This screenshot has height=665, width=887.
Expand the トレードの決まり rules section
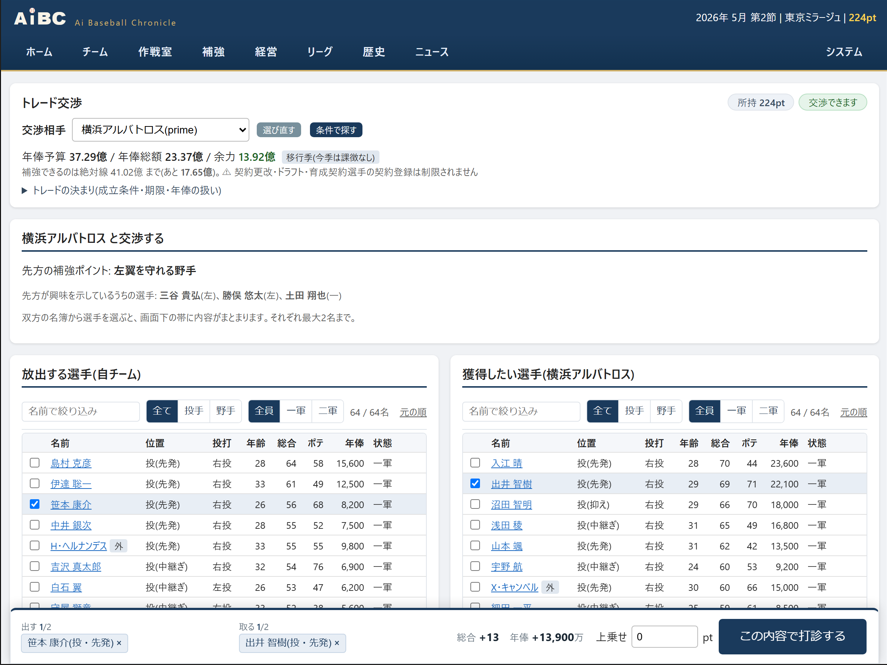click(122, 191)
